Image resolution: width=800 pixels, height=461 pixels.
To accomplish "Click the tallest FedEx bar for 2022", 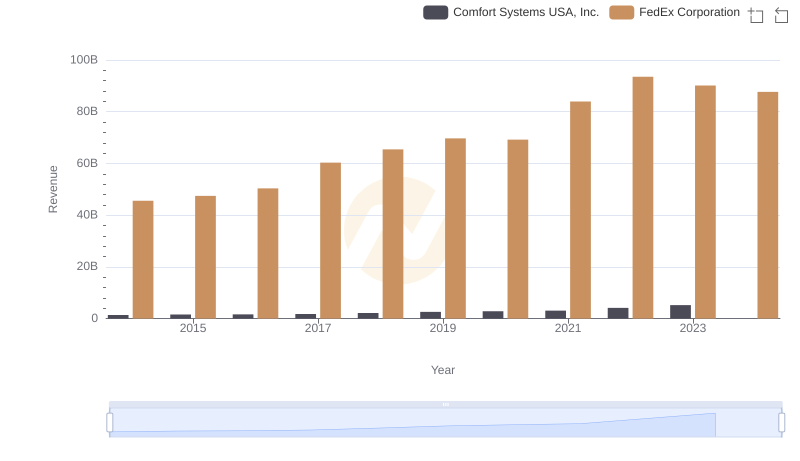I will [x=643, y=198].
